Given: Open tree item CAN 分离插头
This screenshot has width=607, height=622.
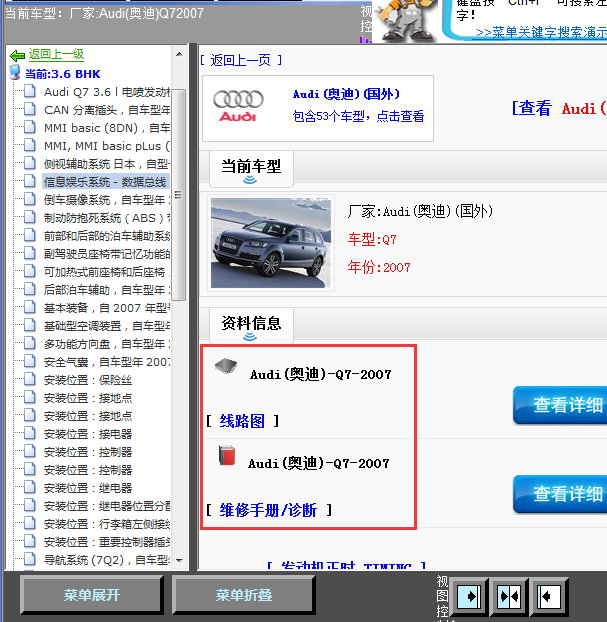Looking at the screenshot, I should [x=107, y=110].
